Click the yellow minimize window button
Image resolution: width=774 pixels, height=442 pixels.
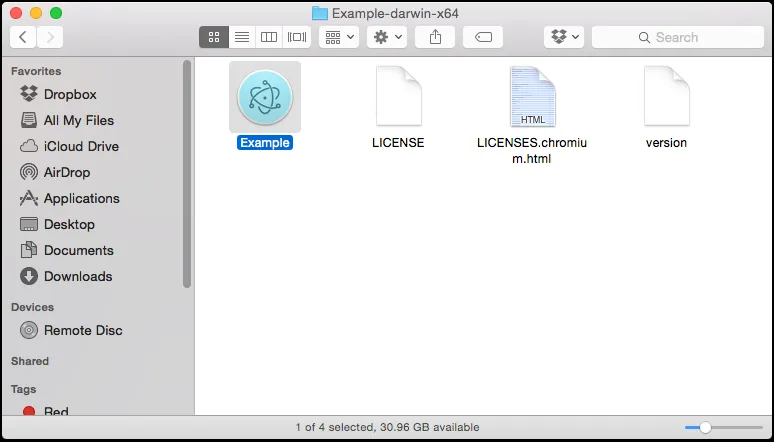click(36, 13)
